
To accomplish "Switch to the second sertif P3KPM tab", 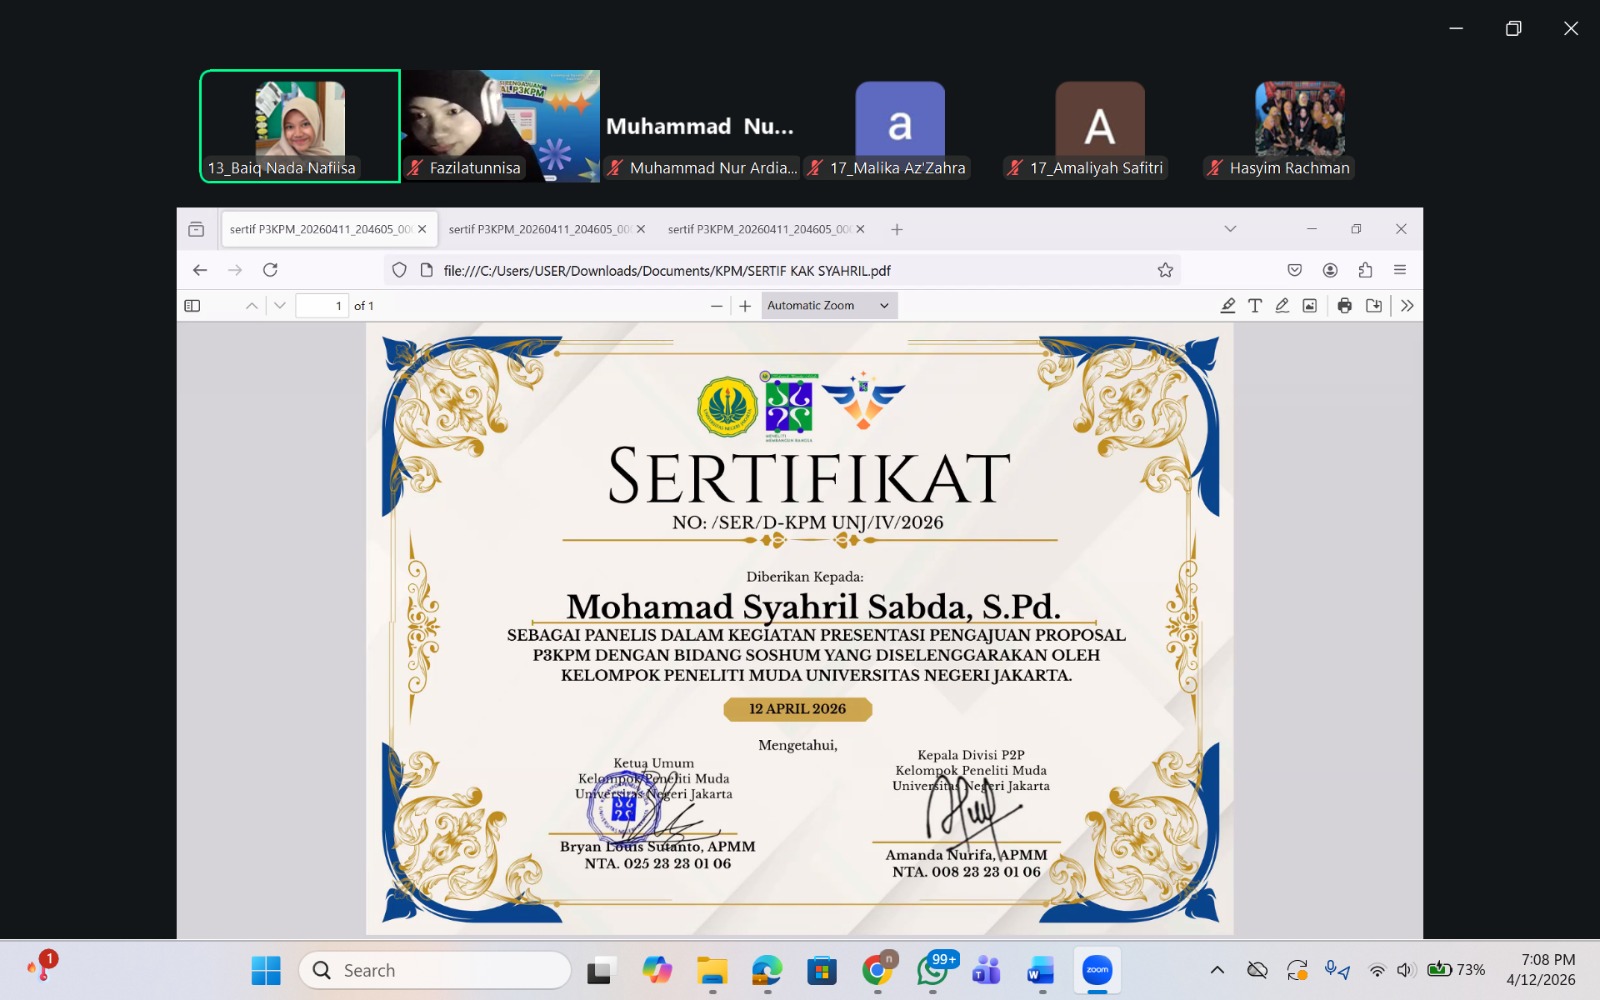I will (x=540, y=229).
